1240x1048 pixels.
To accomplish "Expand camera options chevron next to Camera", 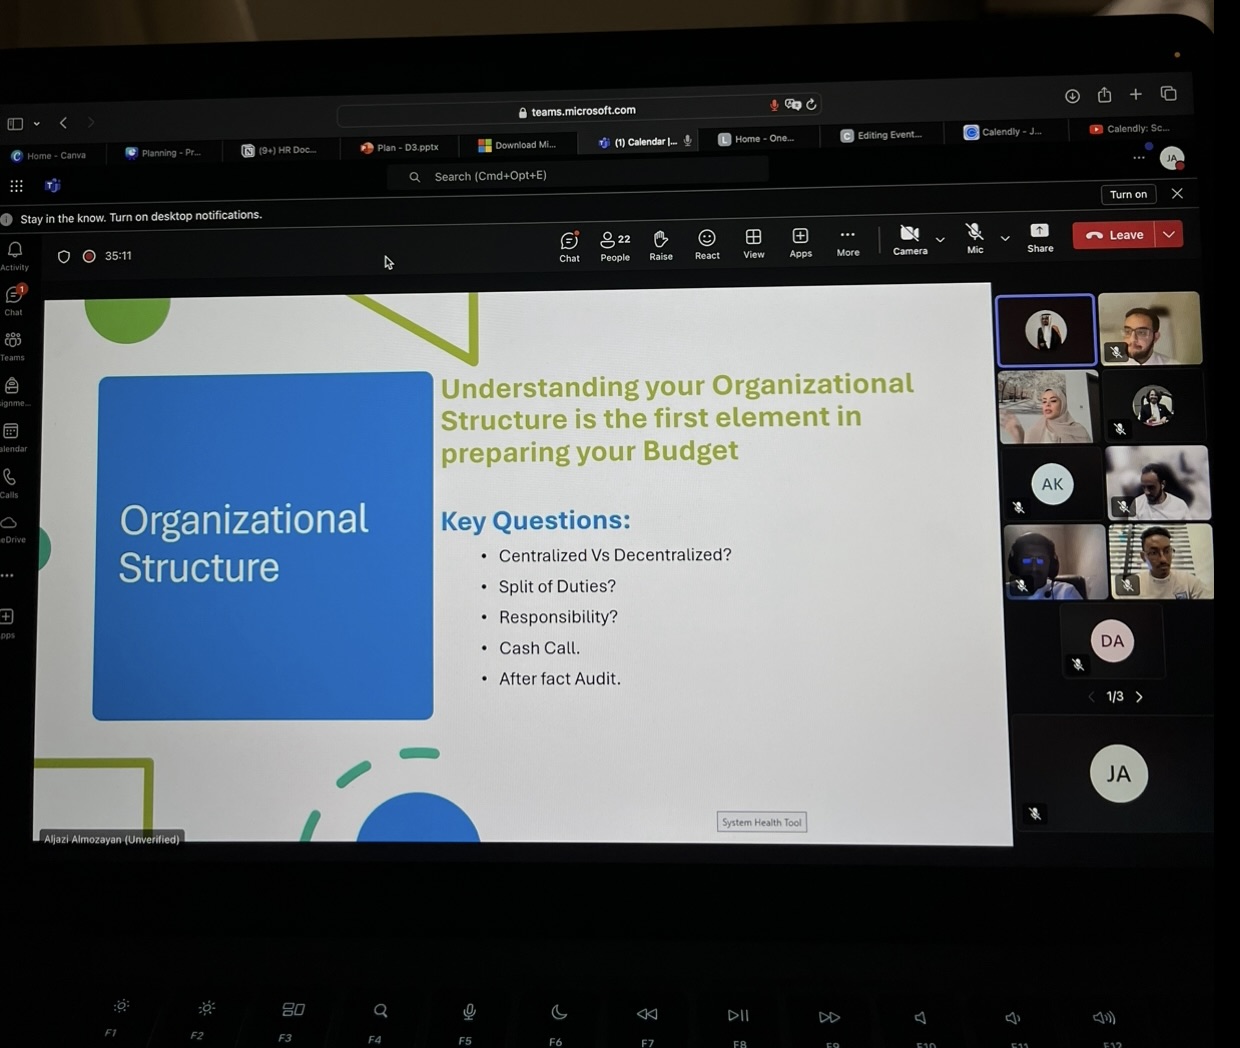I will [x=940, y=240].
